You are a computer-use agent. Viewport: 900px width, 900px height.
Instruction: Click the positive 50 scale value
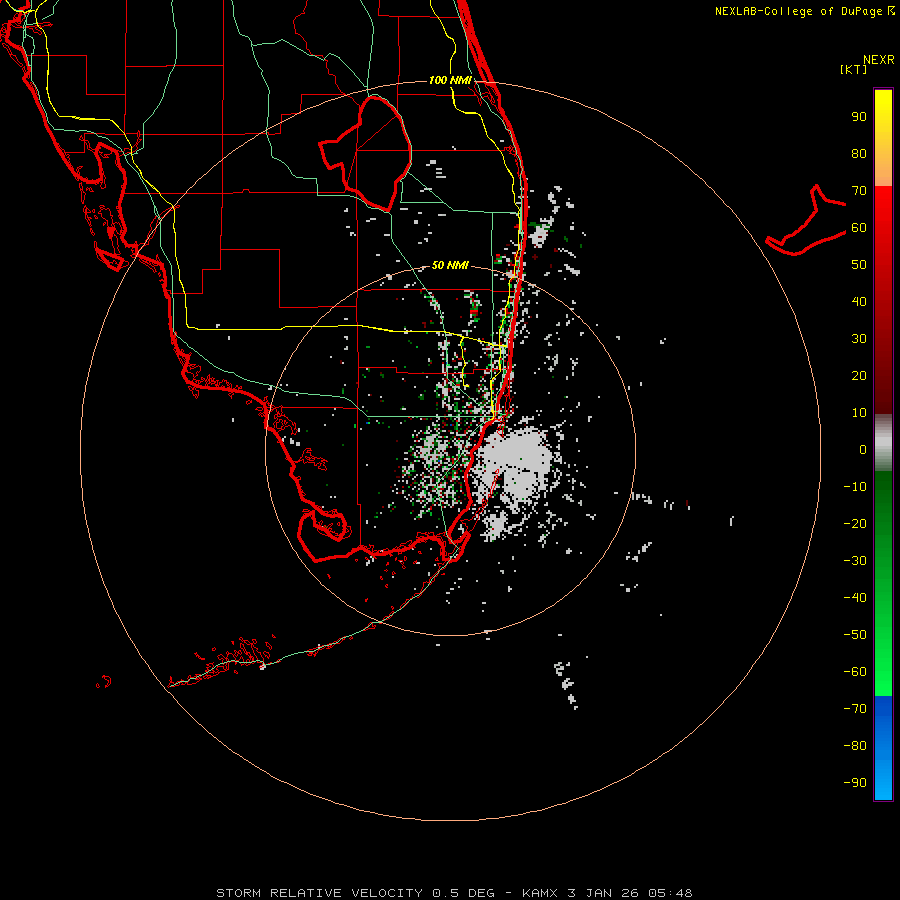(859, 265)
